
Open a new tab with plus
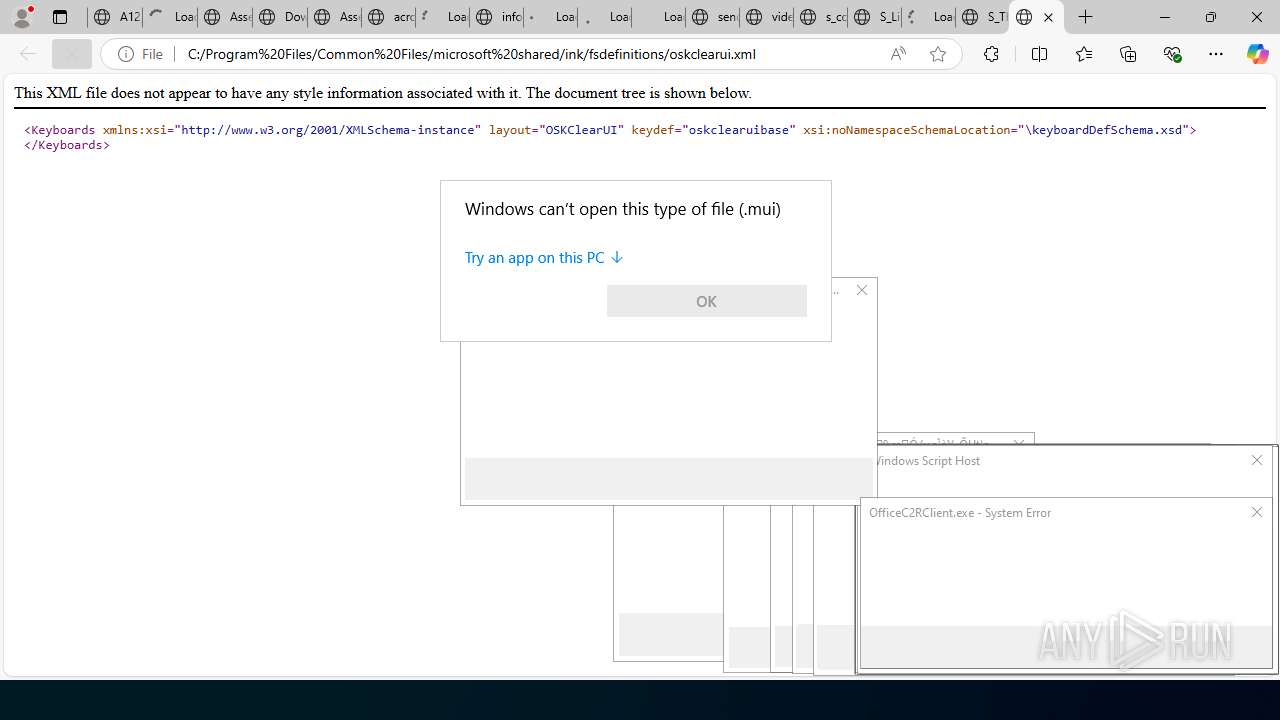[1085, 17]
